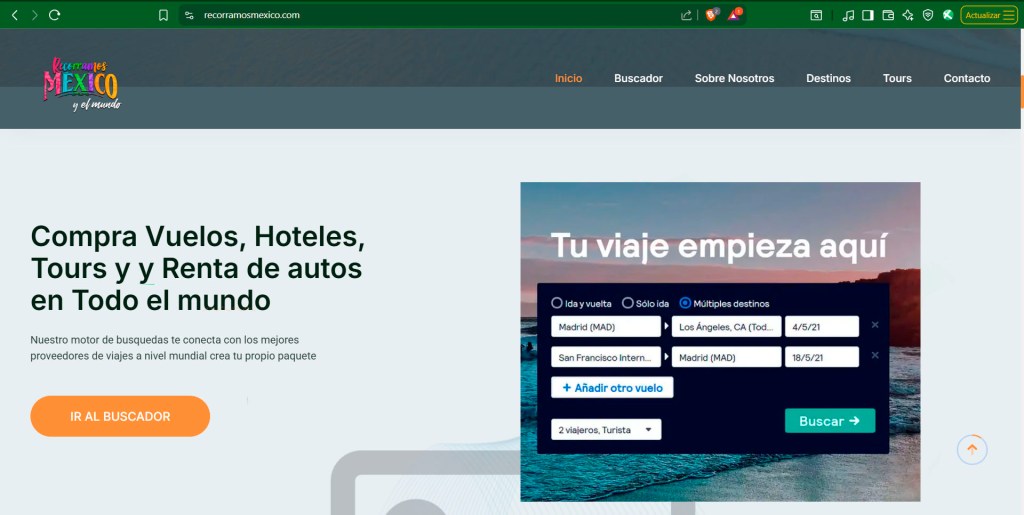Click the Recorramos Mexico site logo
The height and width of the screenshot is (515, 1024).
[x=82, y=84]
